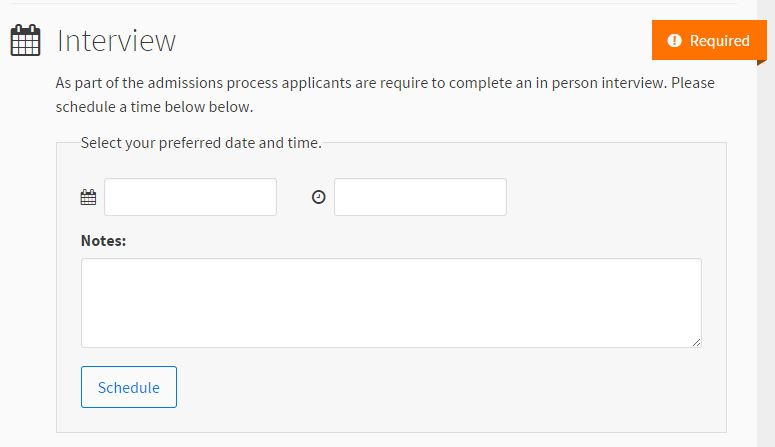The image size is (775, 447).
Task: Focus the preferred time input field
Action: click(x=420, y=197)
